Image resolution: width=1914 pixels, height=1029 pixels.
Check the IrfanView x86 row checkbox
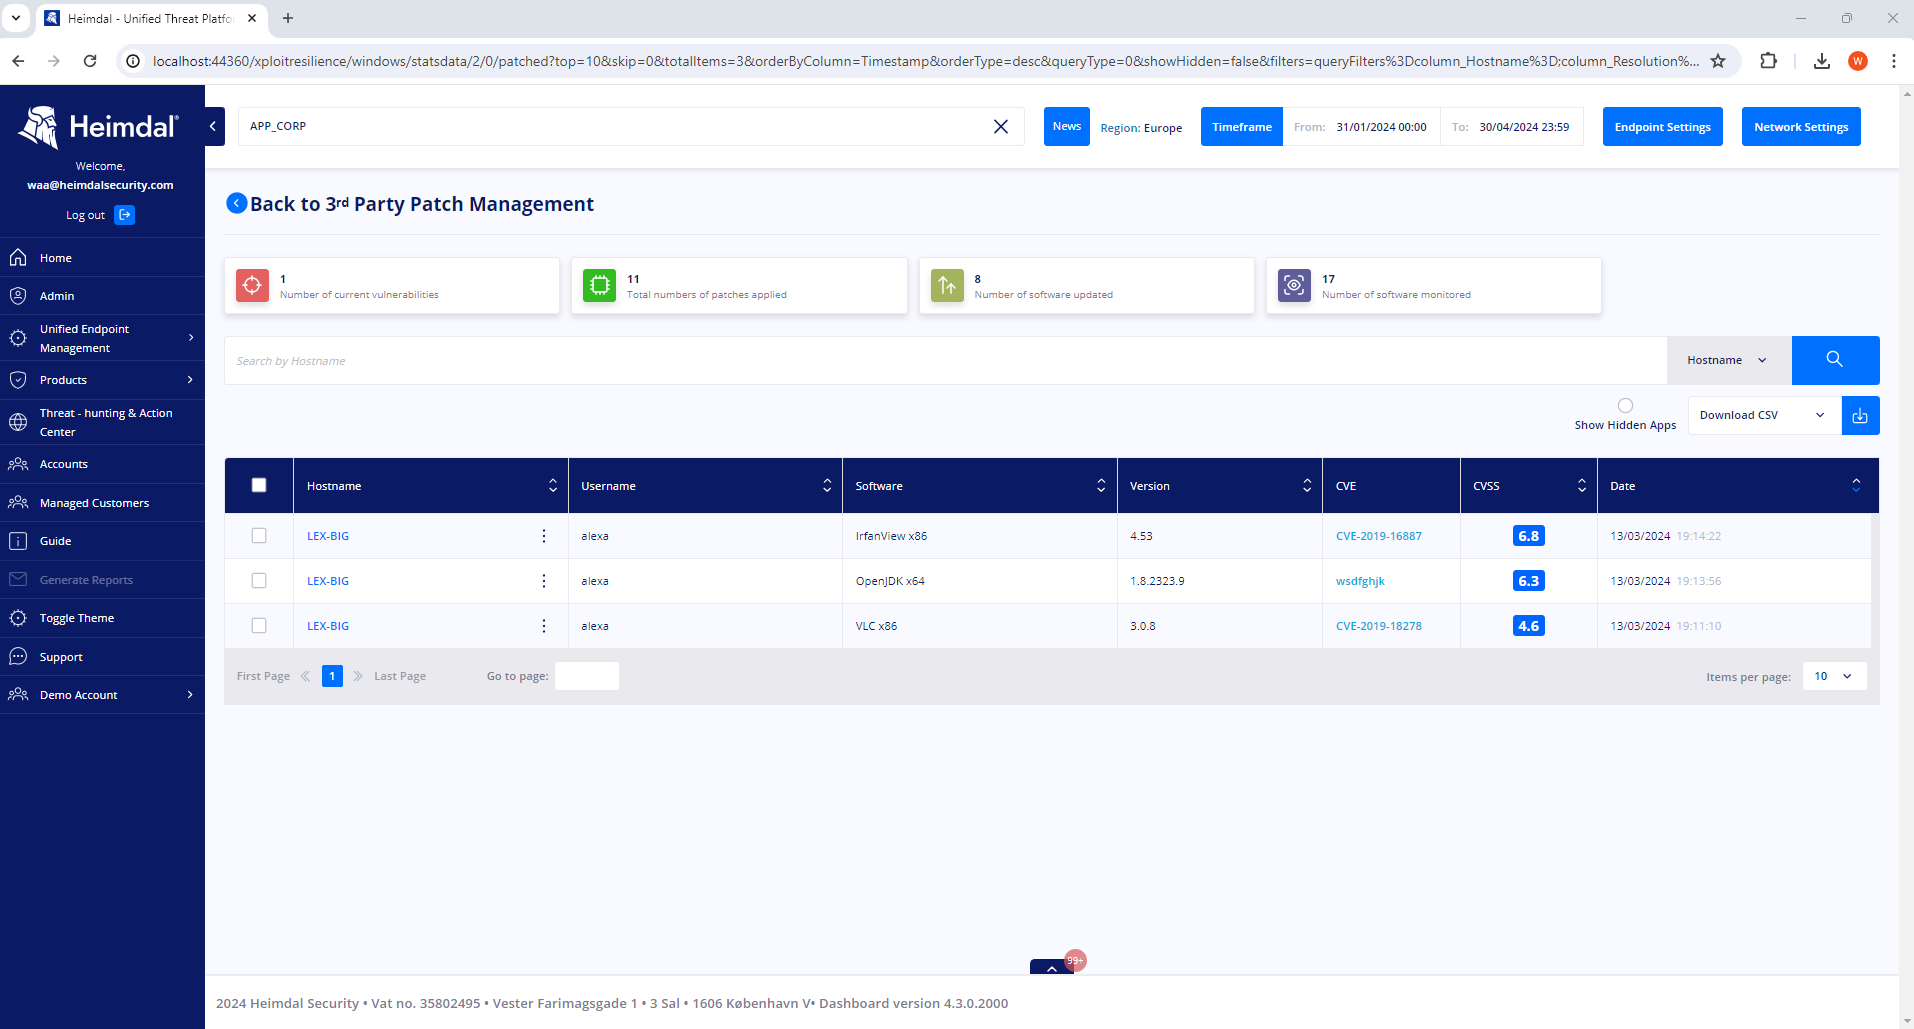click(x=259, y=536)
